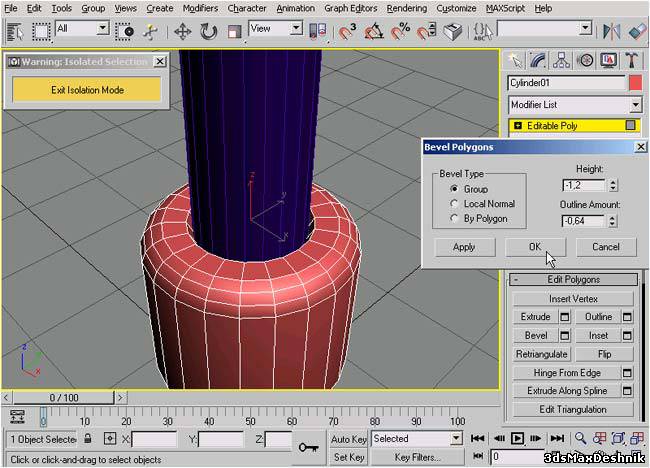Open Hinge From Edge settings box
Viewport: 650px width, 468px height.
pos(627,373)
